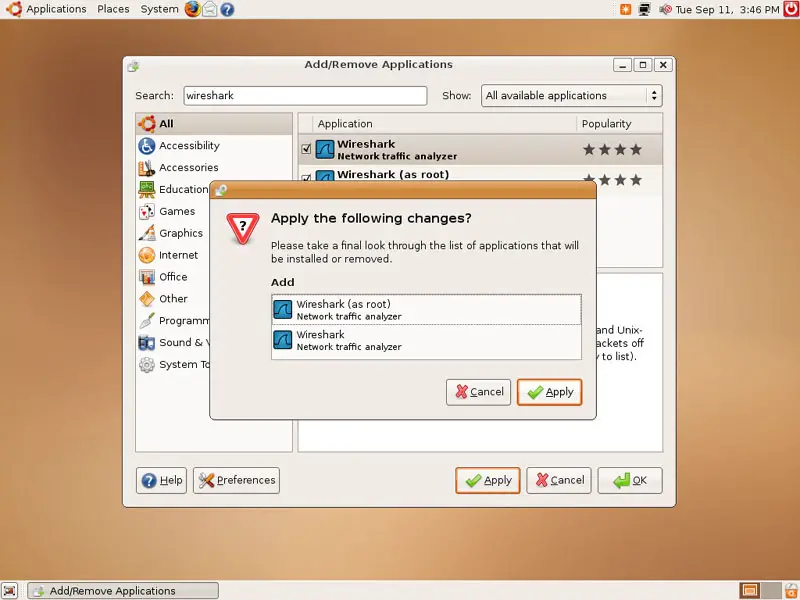Click the network status tray icon
Viewport: 800px width, 600px height.
(645, 9)
